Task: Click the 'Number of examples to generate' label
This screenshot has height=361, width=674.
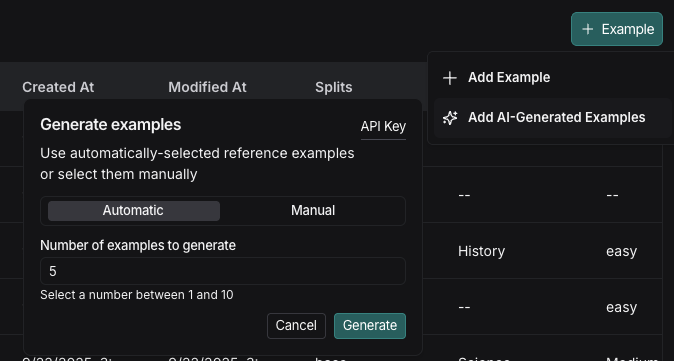Action: (x=138, y=245)
